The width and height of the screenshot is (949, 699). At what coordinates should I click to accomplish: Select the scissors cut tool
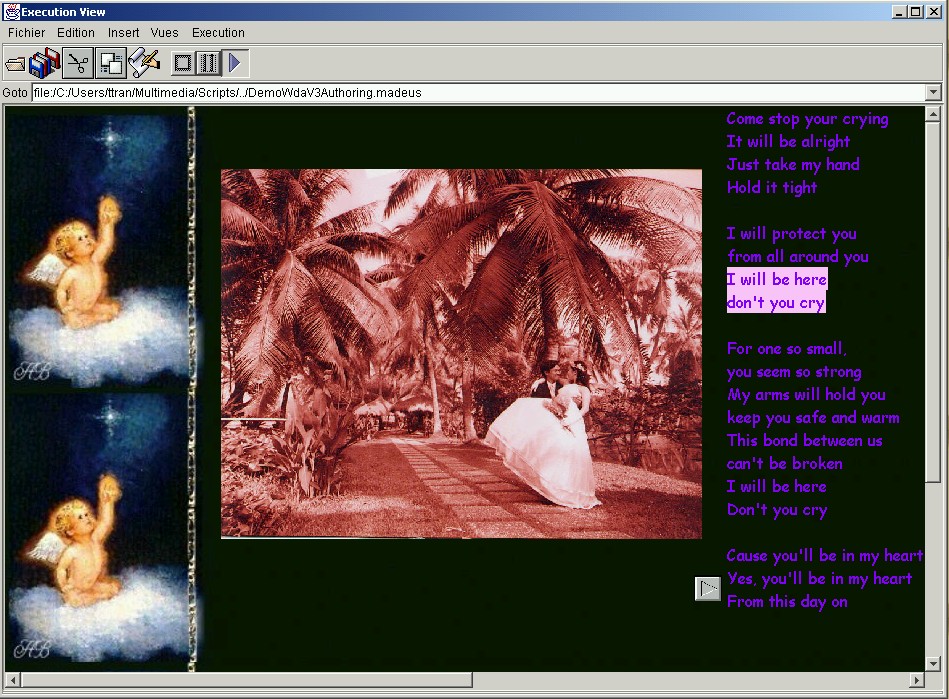(x=78, y=63)
